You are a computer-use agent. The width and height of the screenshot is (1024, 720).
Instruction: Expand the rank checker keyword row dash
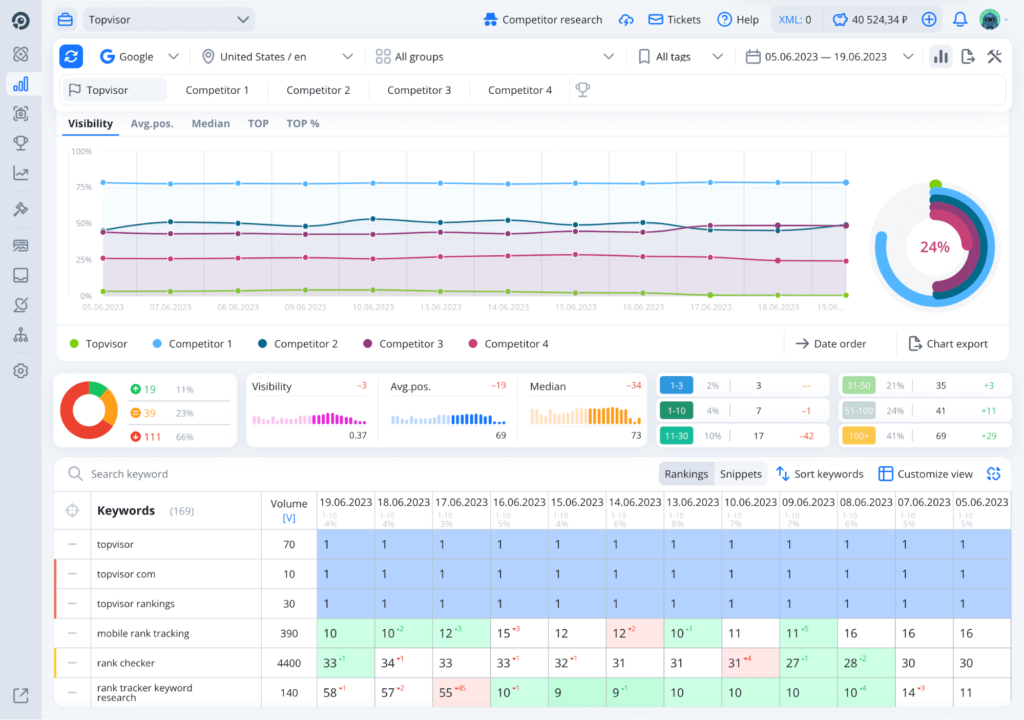point(72,663)
